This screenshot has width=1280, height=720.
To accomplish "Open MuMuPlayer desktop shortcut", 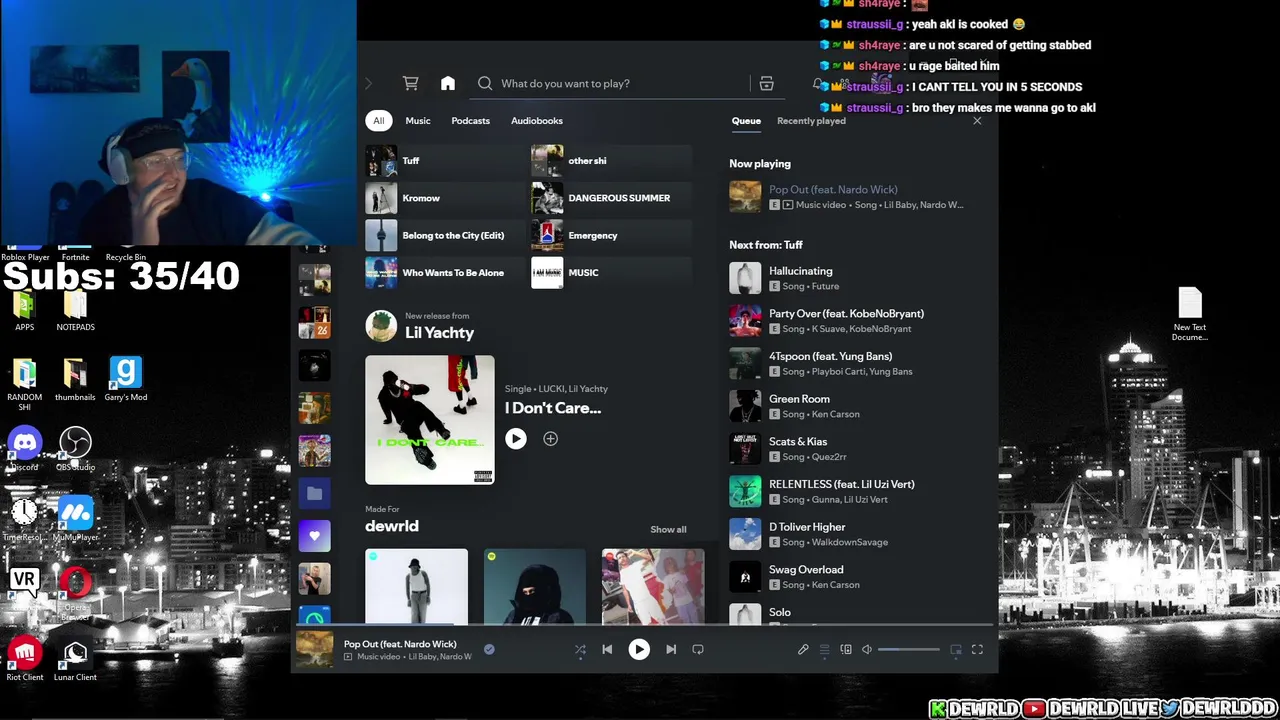I will pyautogui.click(x=76, y=518).
